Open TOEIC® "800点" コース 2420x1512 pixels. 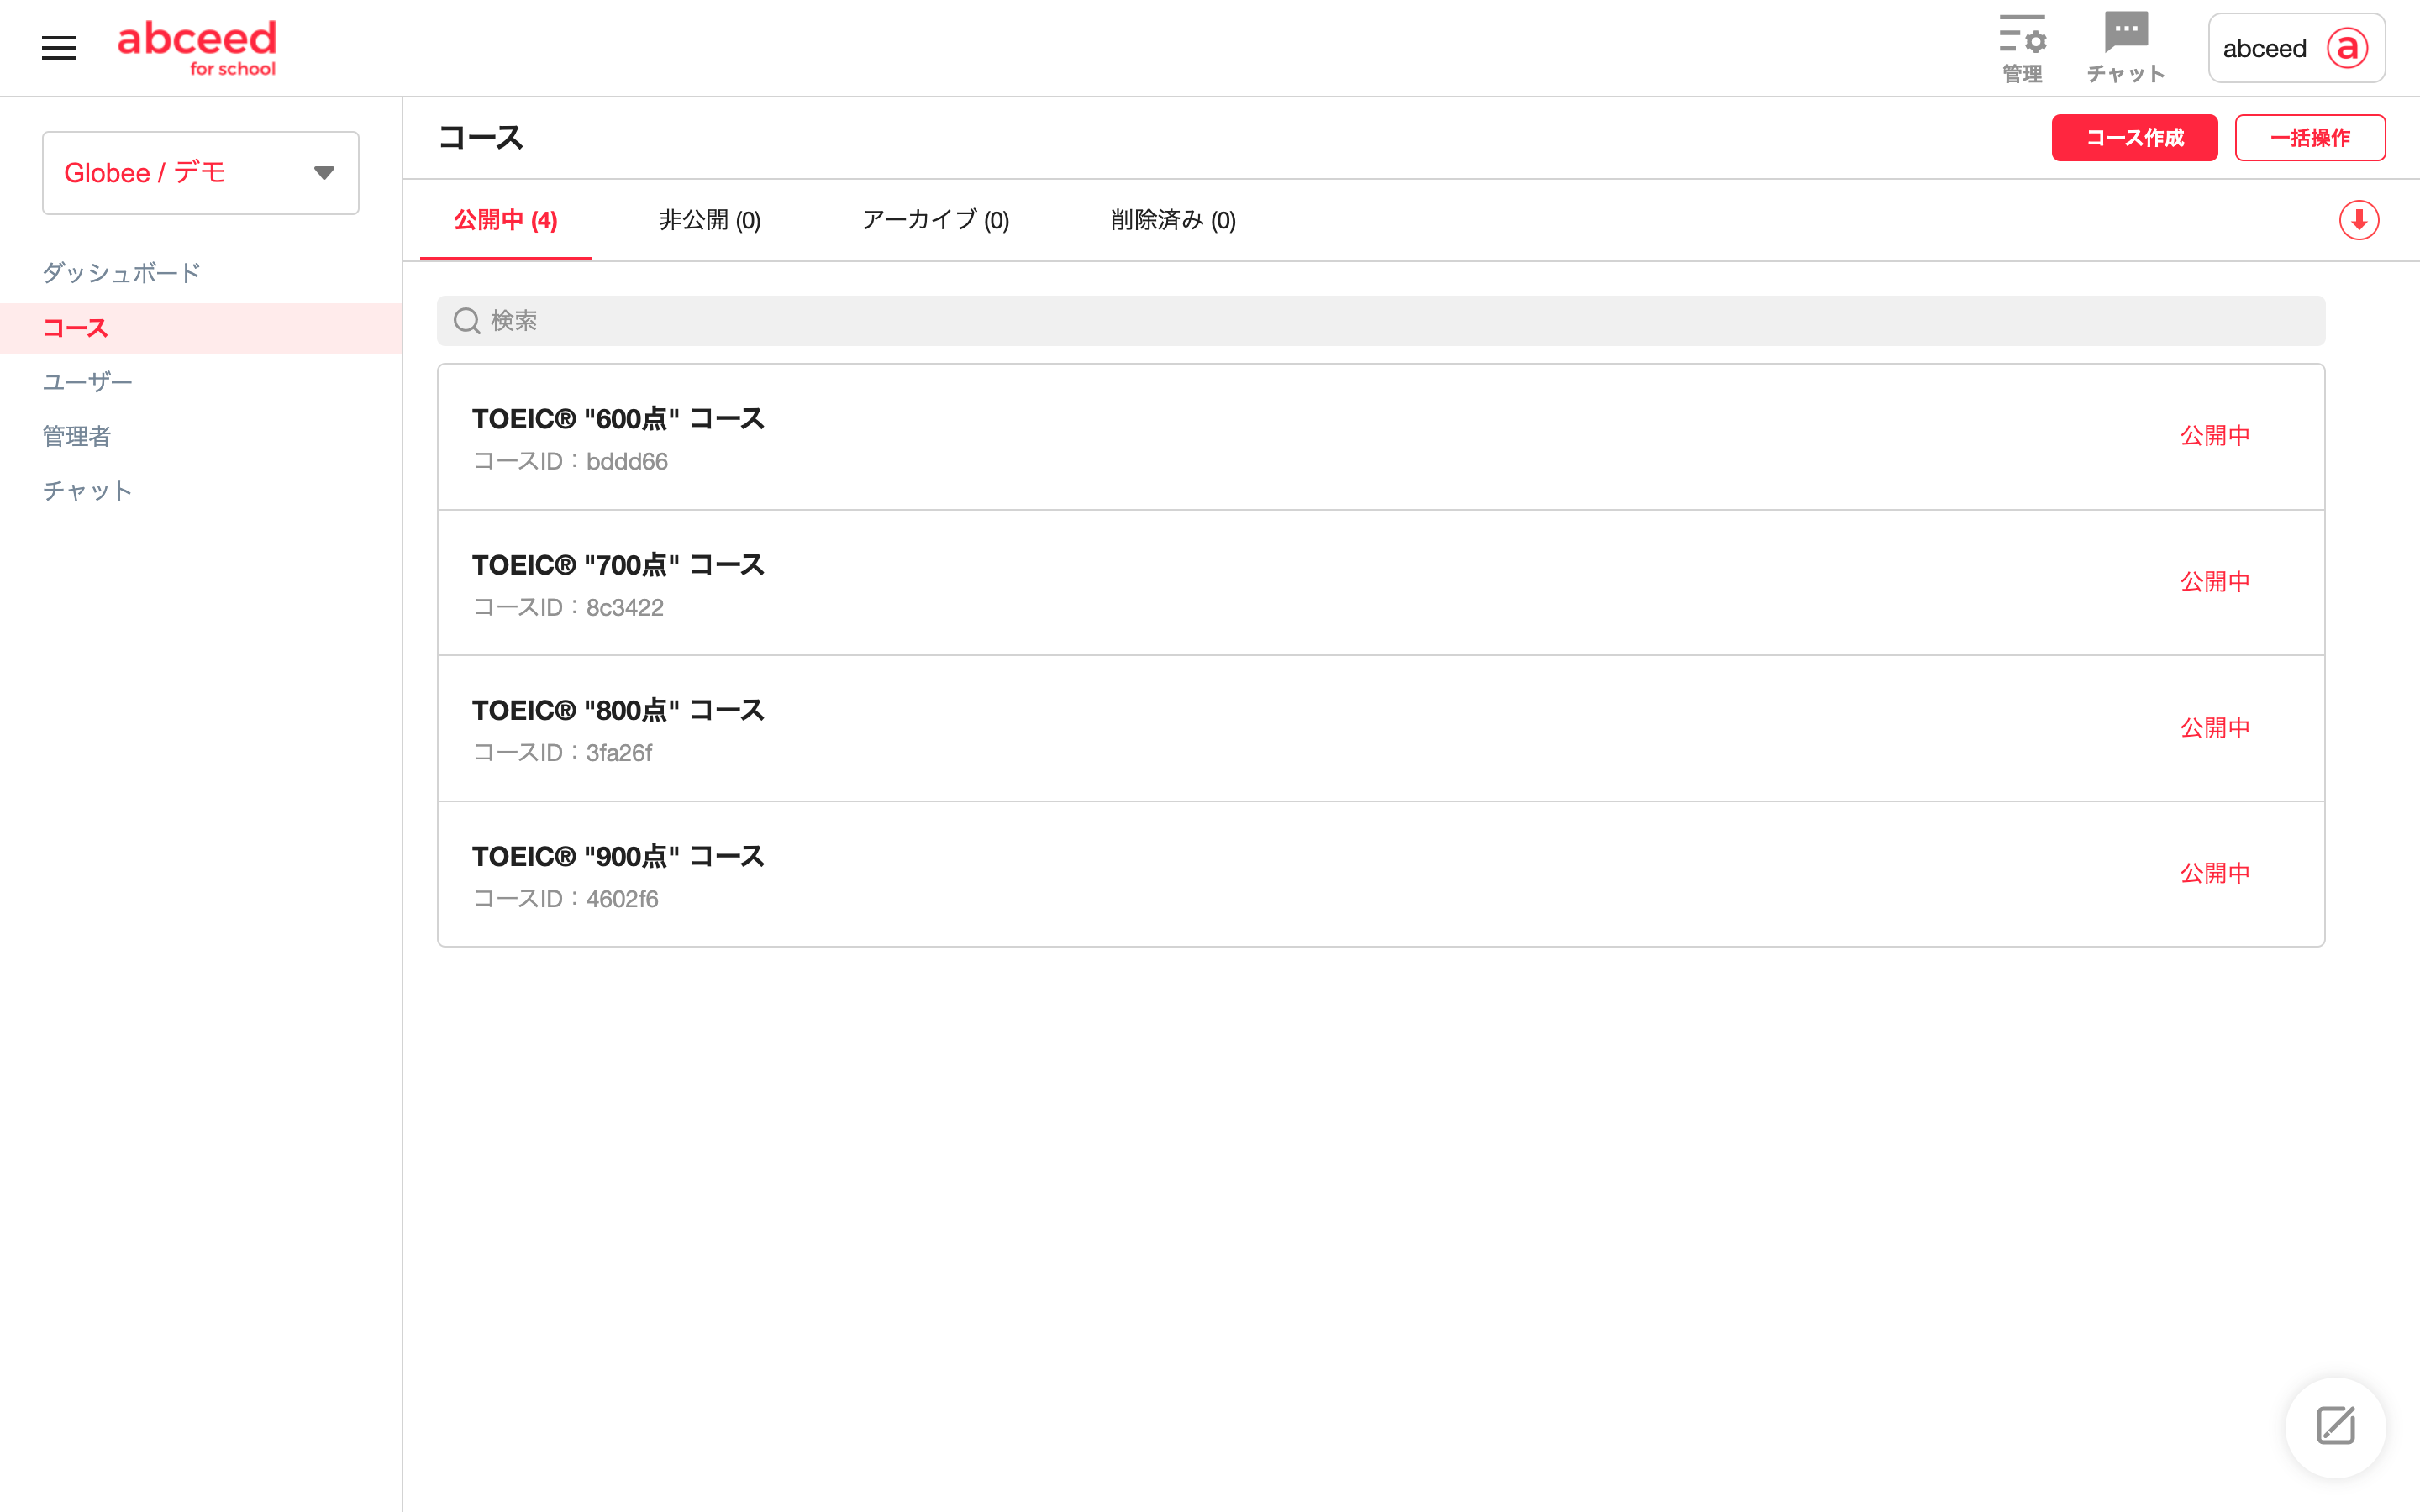tap(1381, 729)
